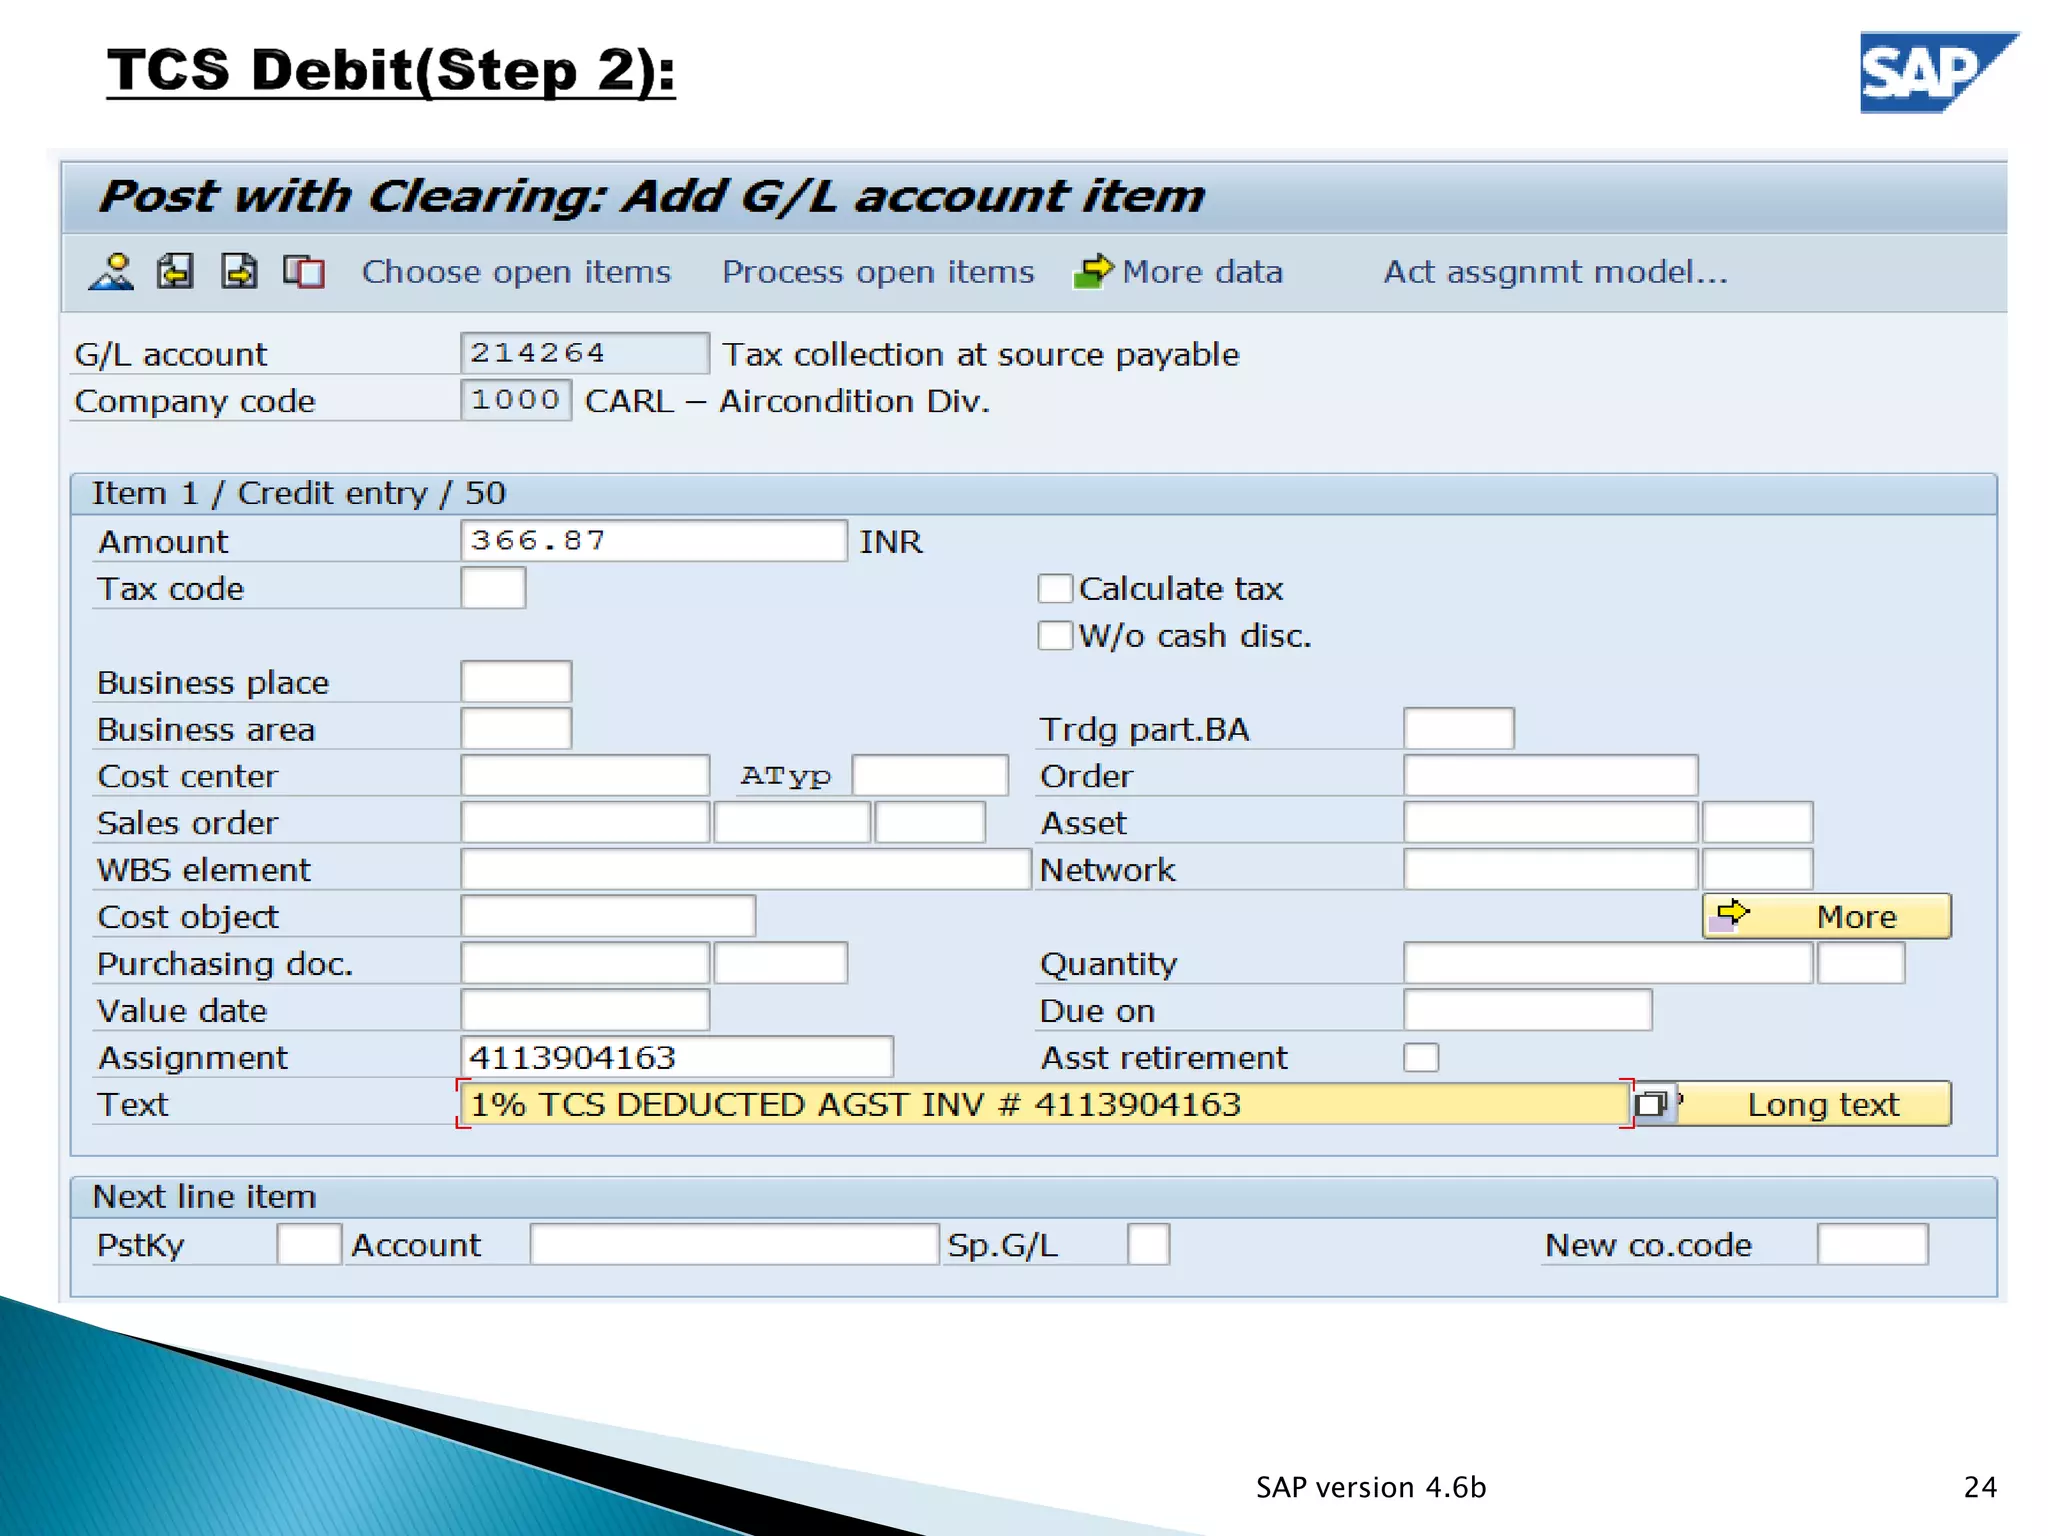
Task: Click the ATyp input field
Action: [x=930, y=776]
